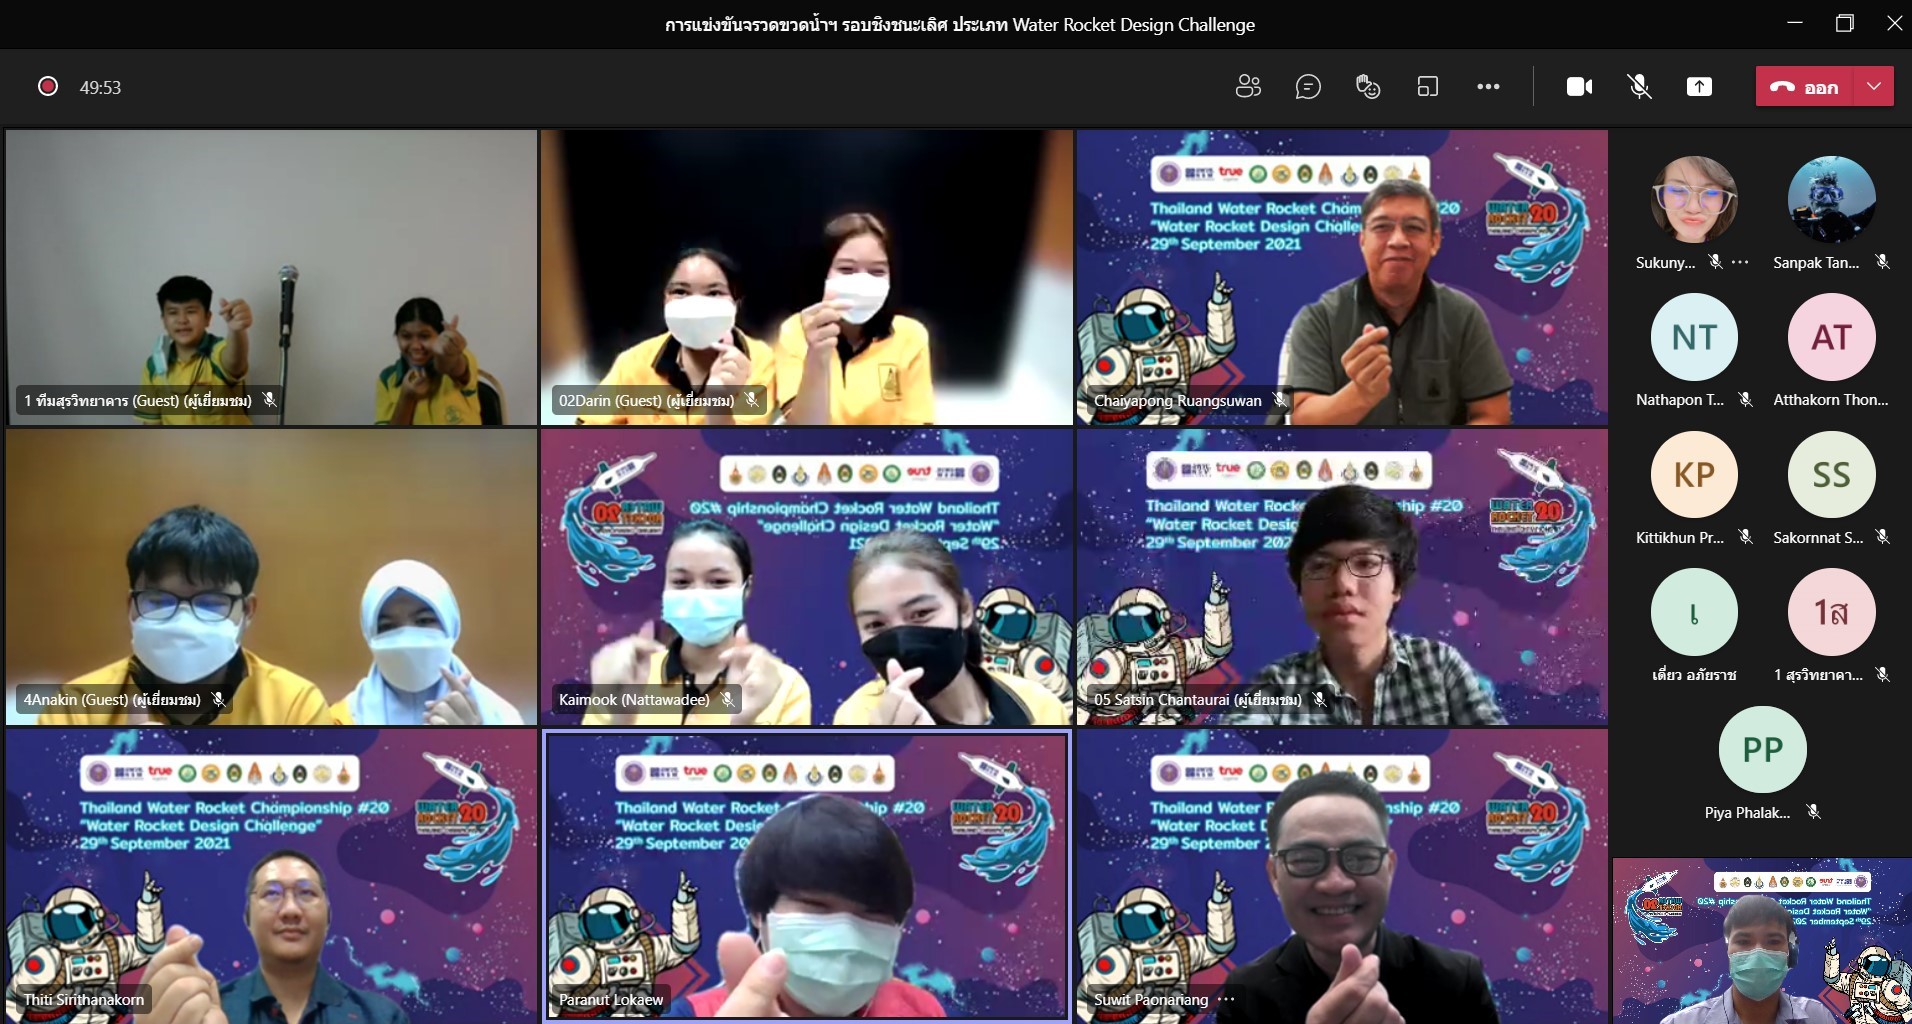Open options next to Suwit Paonariang's name
Screen dimensions: 1912x1024
[x=1227, y=999]
